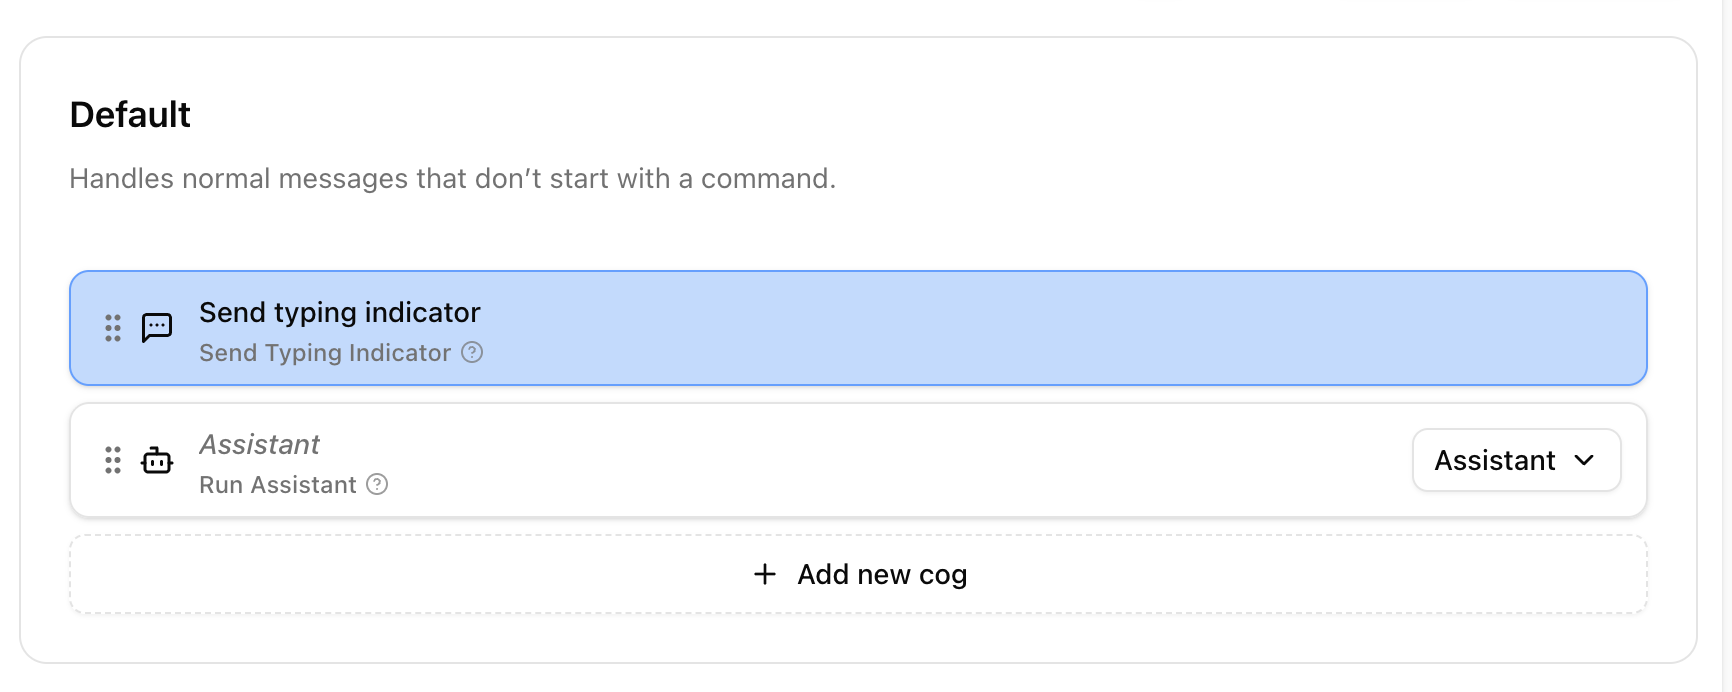This screenshot has width=1732, height=692.
Task: Open the help tooltip for Send Typing Indicator
Action: 474,352
